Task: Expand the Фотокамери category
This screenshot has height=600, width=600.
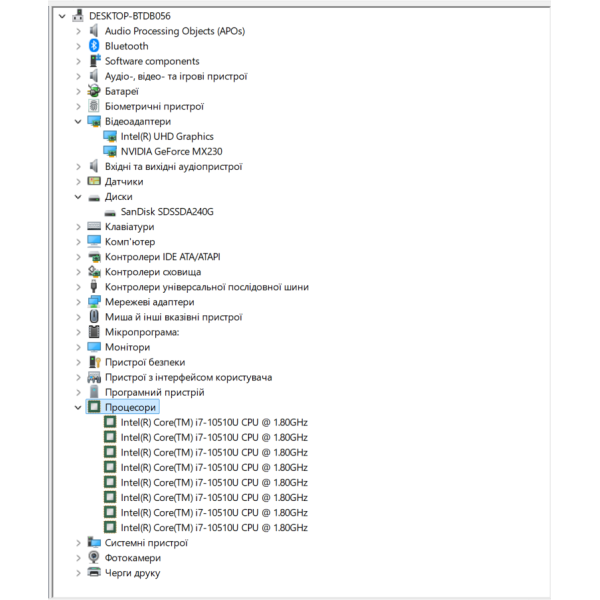Action: pyautogui.click(x=78, y=558)
